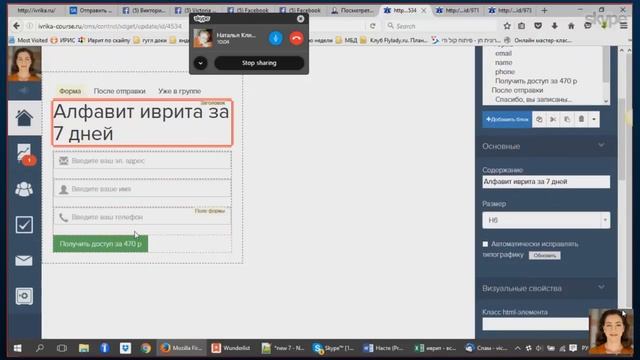Open Task View on taskbar
640x360 pixels.
tap(62, 348)
